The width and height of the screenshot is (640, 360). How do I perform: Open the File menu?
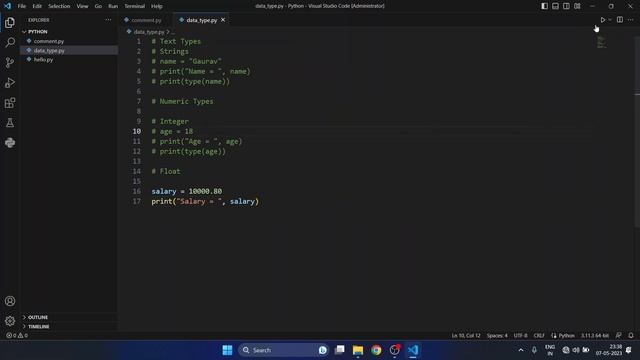(22, 6)
